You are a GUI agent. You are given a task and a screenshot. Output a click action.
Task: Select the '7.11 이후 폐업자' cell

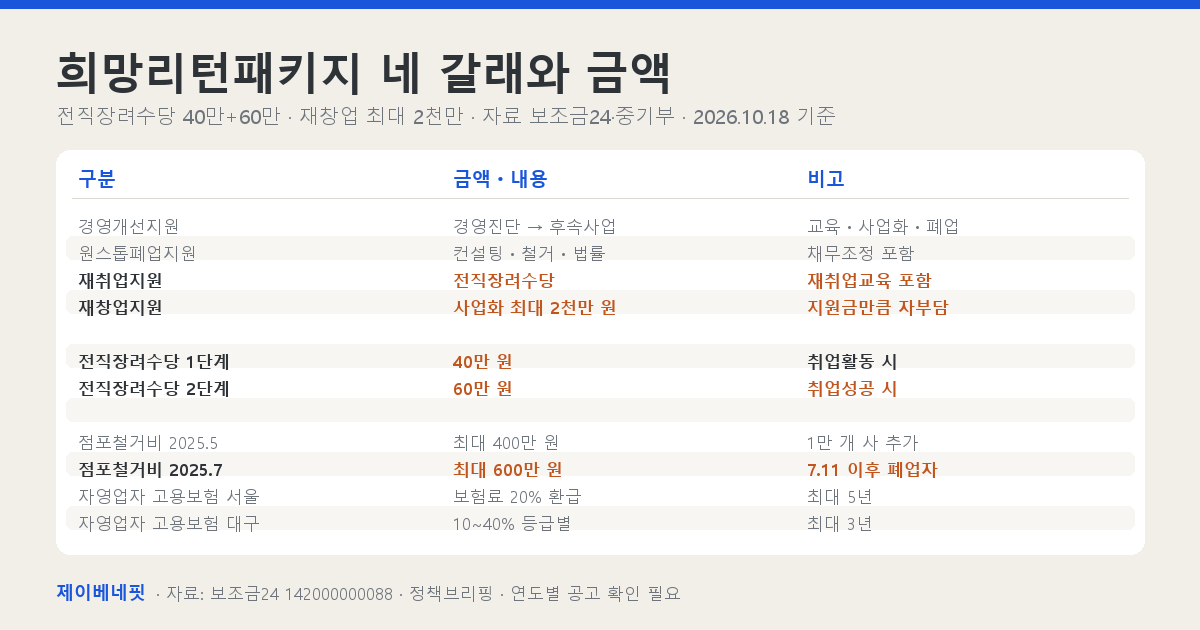click(x=872, y=469)
